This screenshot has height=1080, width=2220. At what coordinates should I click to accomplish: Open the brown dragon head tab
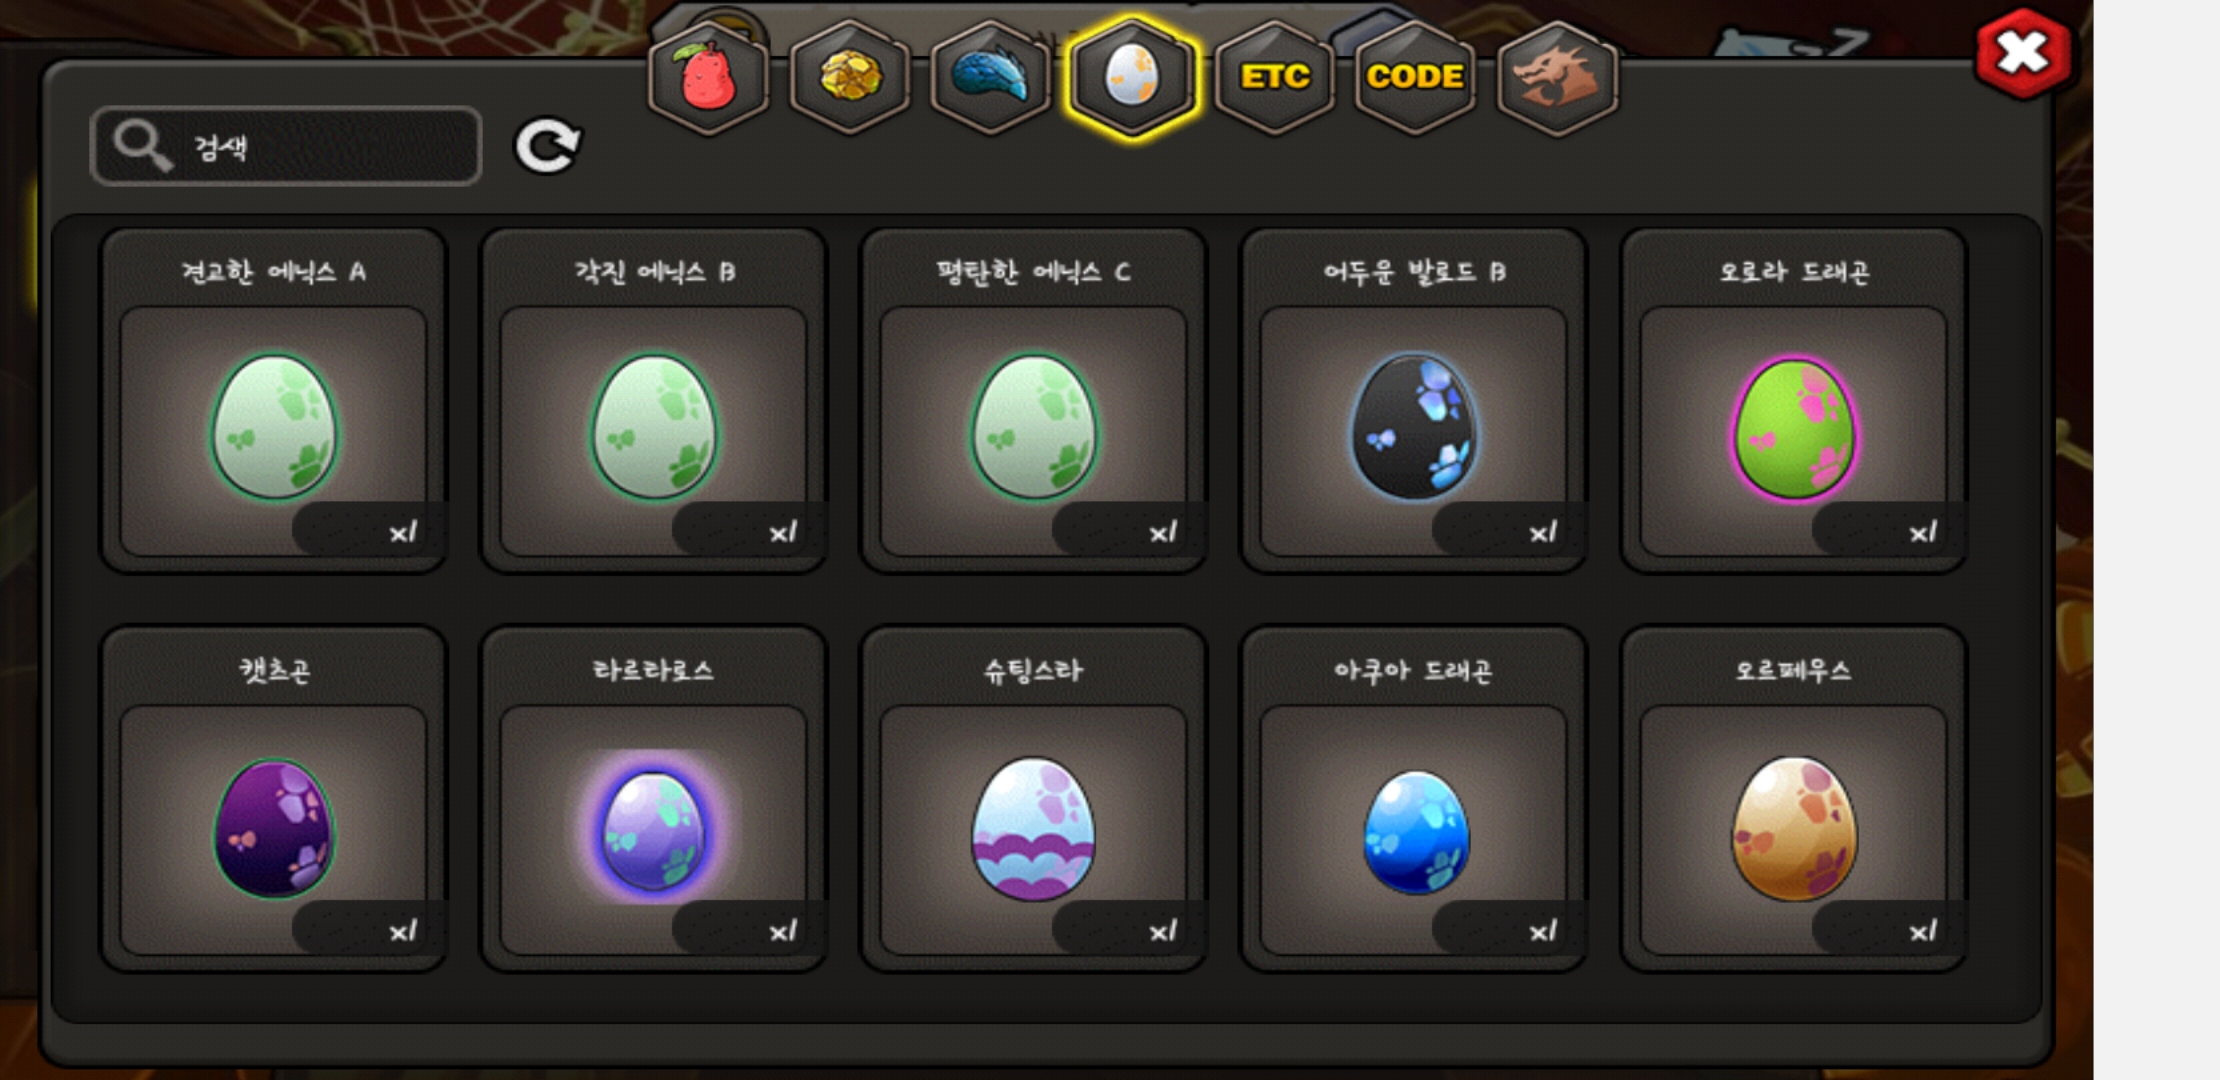[1557, 78]
